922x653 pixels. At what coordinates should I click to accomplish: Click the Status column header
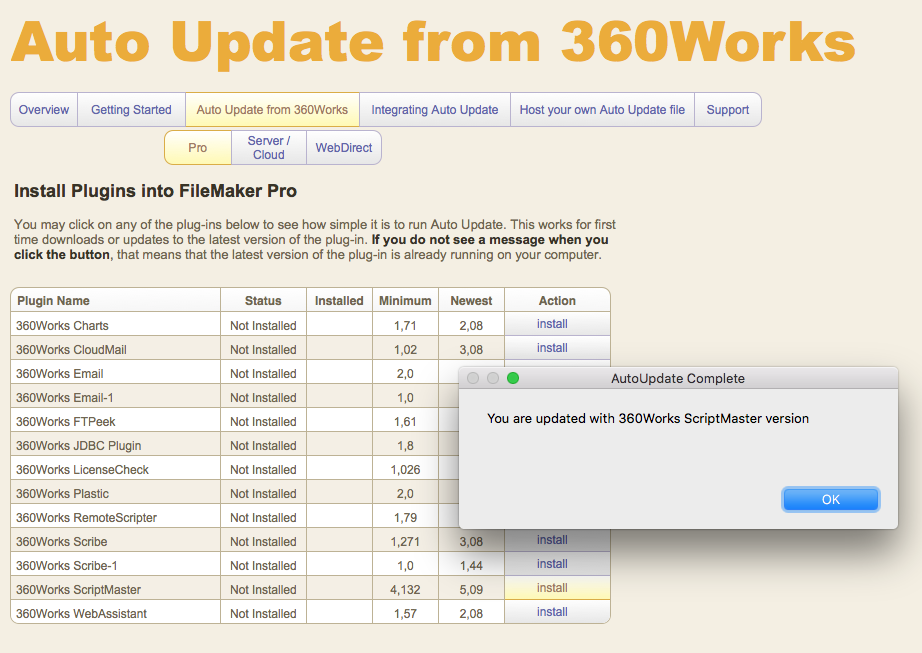pyautogui.click(x=263, y=300)
